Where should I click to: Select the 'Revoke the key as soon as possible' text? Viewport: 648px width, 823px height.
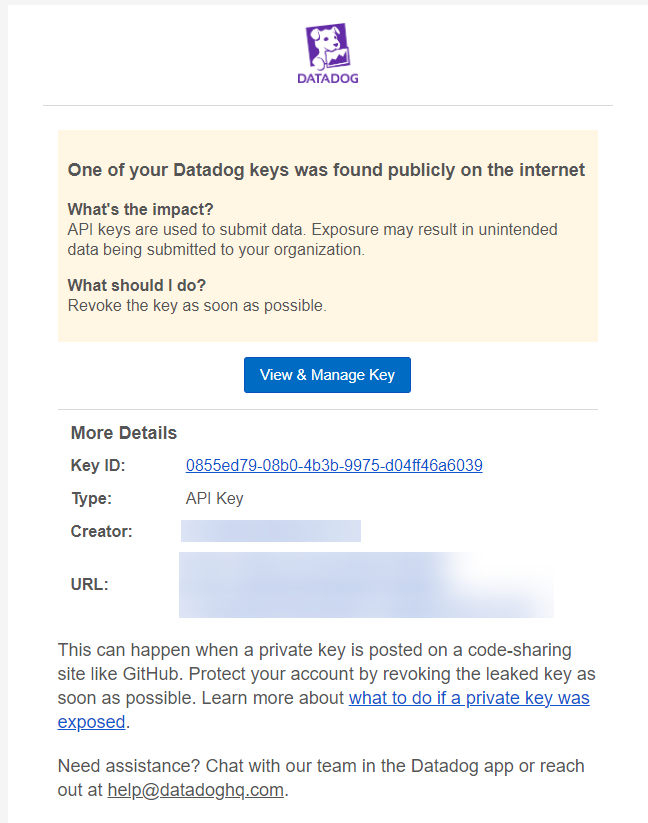pyautogui.click(x=197, y=305)
